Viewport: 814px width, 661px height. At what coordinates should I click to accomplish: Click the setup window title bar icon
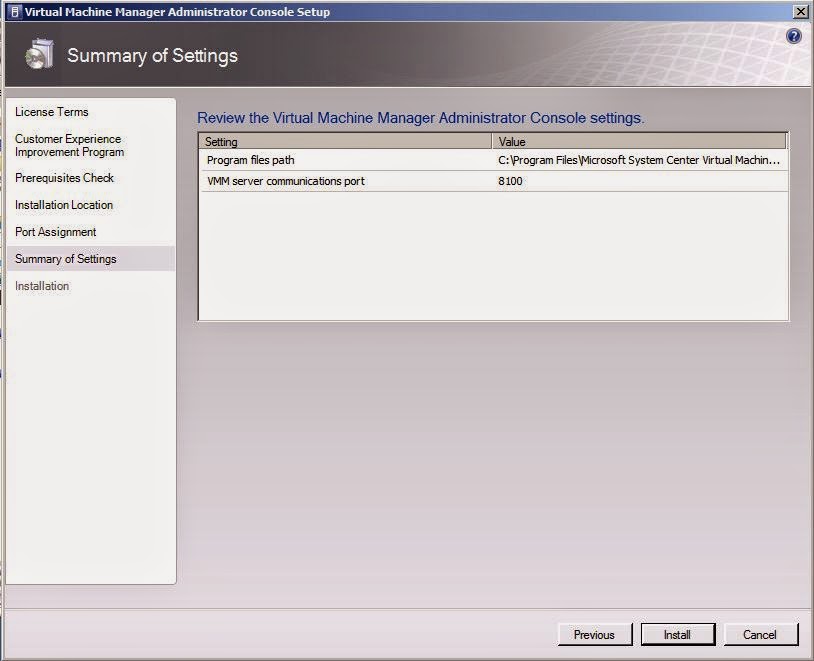pyautogui.click(x=15, y=11)
